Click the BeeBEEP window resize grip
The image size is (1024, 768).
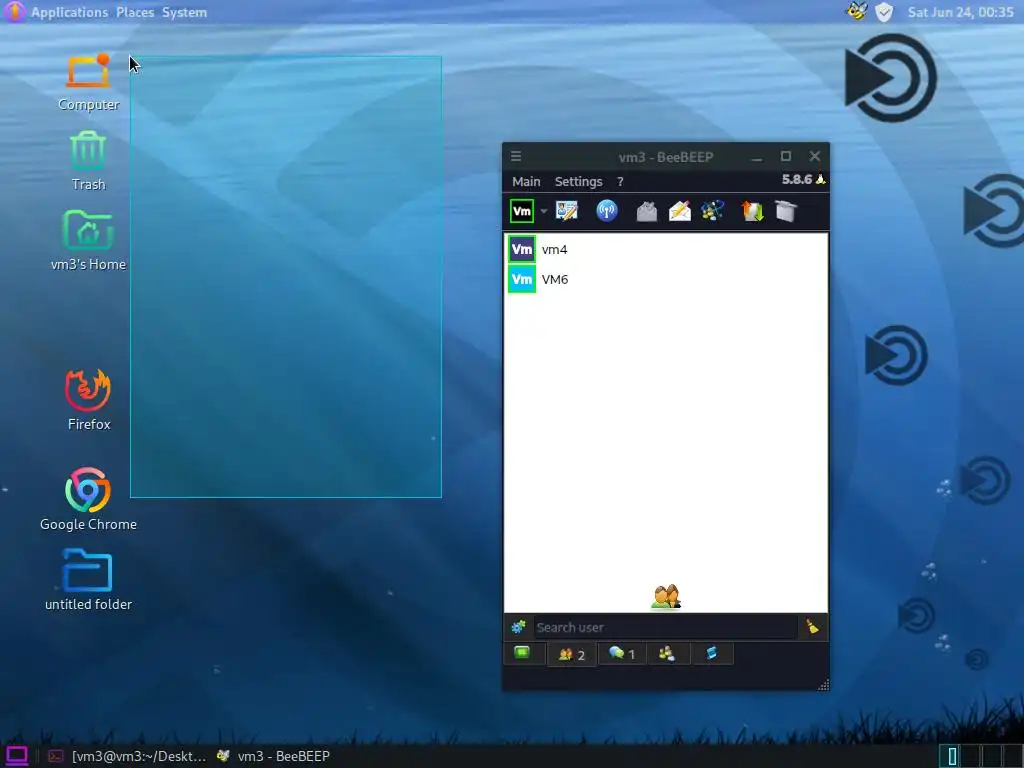(x=823, y=684)
